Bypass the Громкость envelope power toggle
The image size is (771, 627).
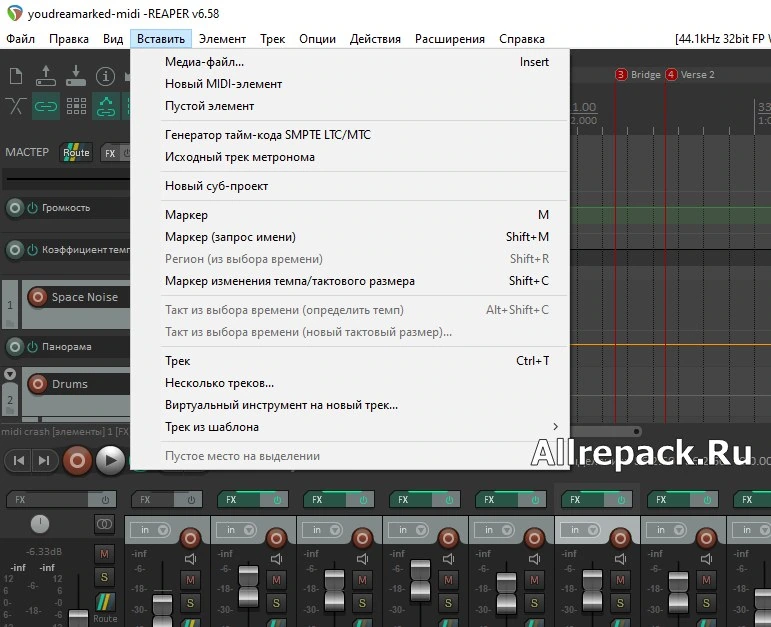click(x=32, y=208)
